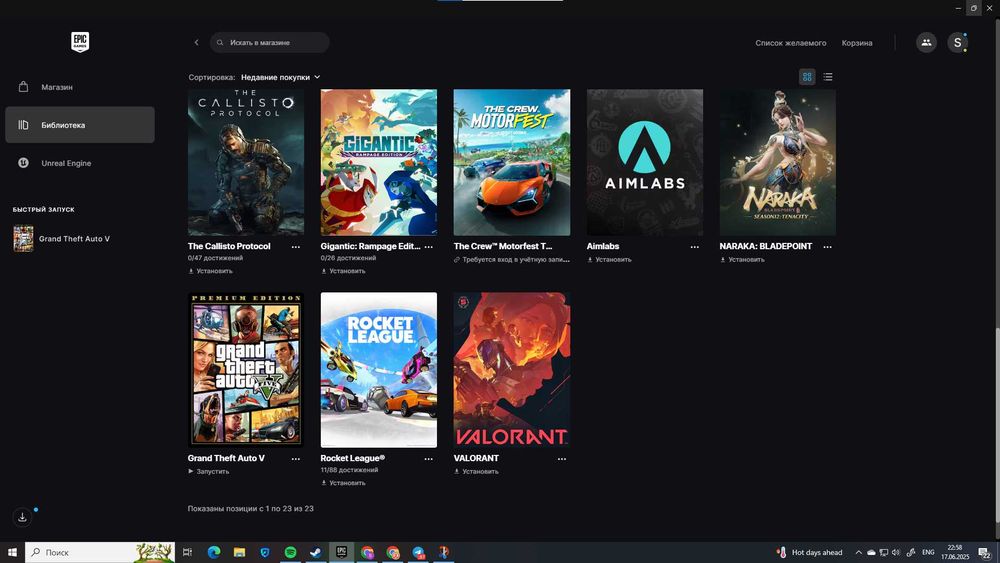Open The Crew Motorfest cover

(x=511, y=163)
